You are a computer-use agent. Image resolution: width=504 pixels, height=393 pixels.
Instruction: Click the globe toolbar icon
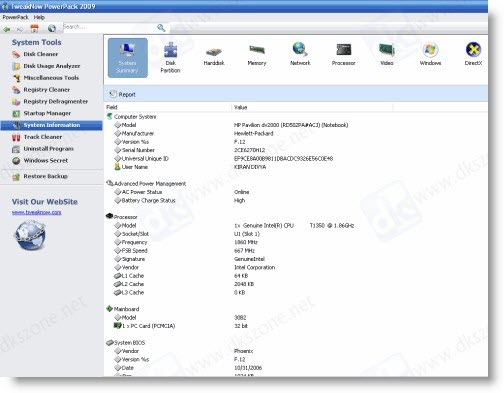pyautogui.click(x=52, y=29)
